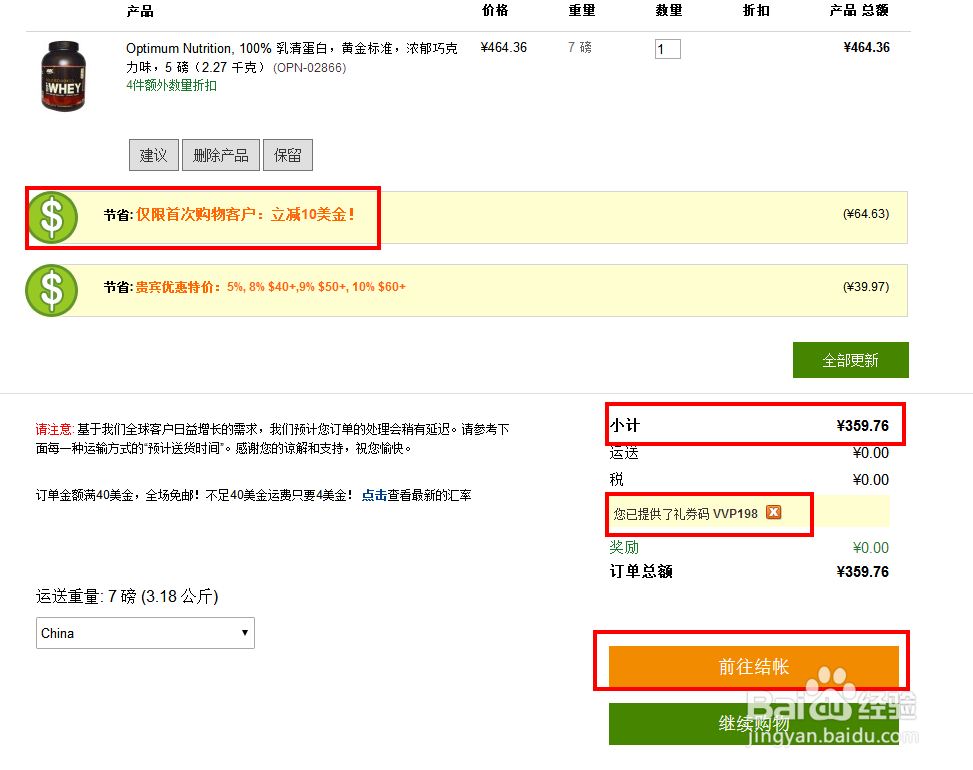Click the 贵宾优惠特价 discount tiers text
The width and height of the screenshot is (973, 770).
(271, 287)
